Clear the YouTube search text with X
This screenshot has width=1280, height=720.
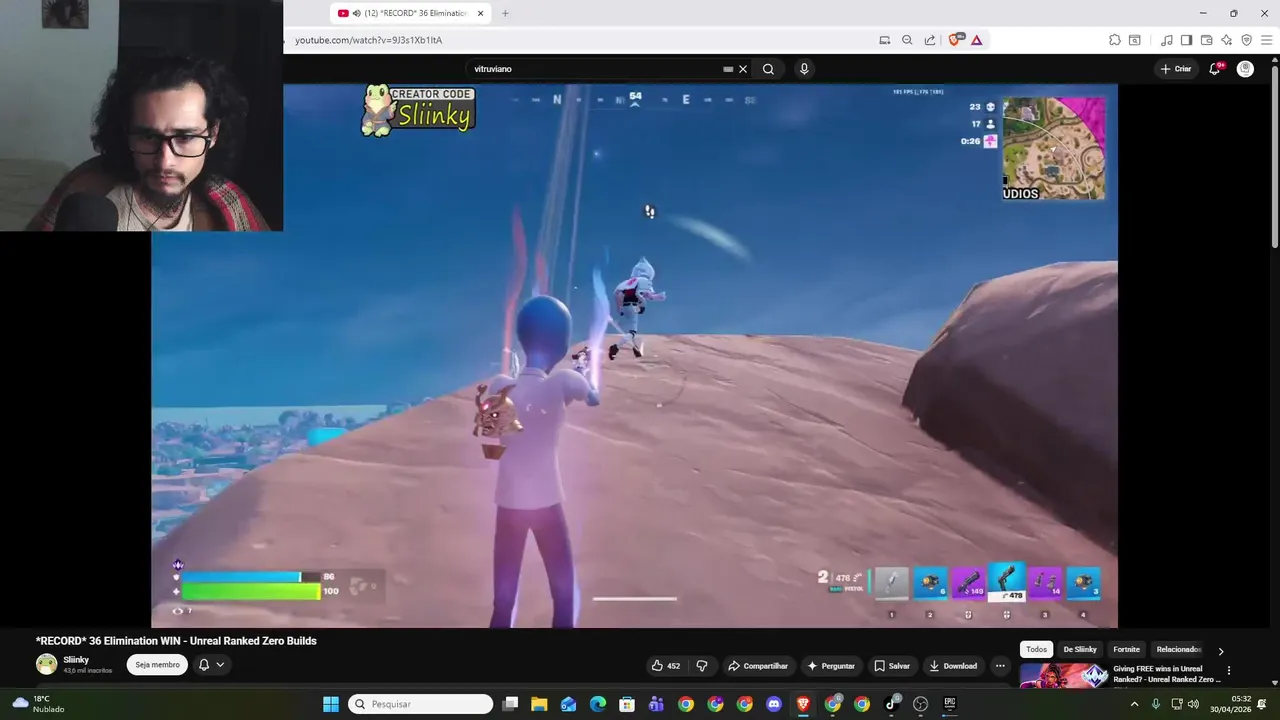743,69
